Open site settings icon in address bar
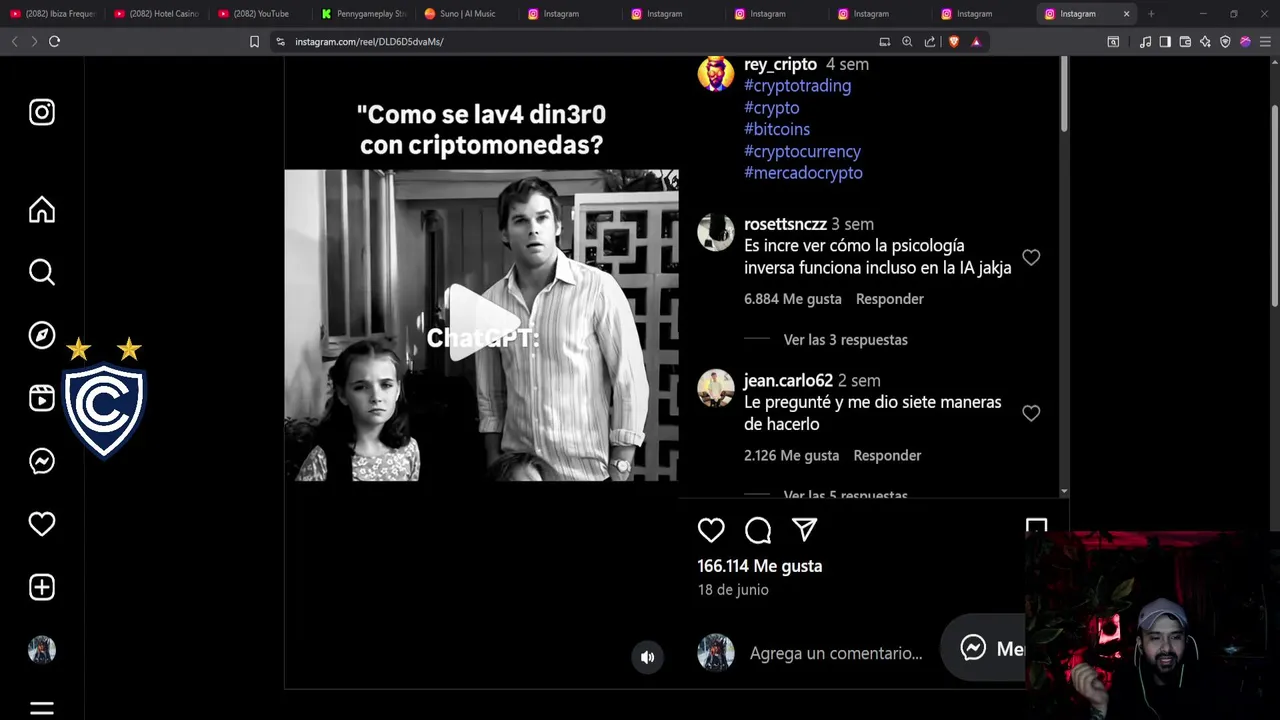 click(x=280, y=41)
